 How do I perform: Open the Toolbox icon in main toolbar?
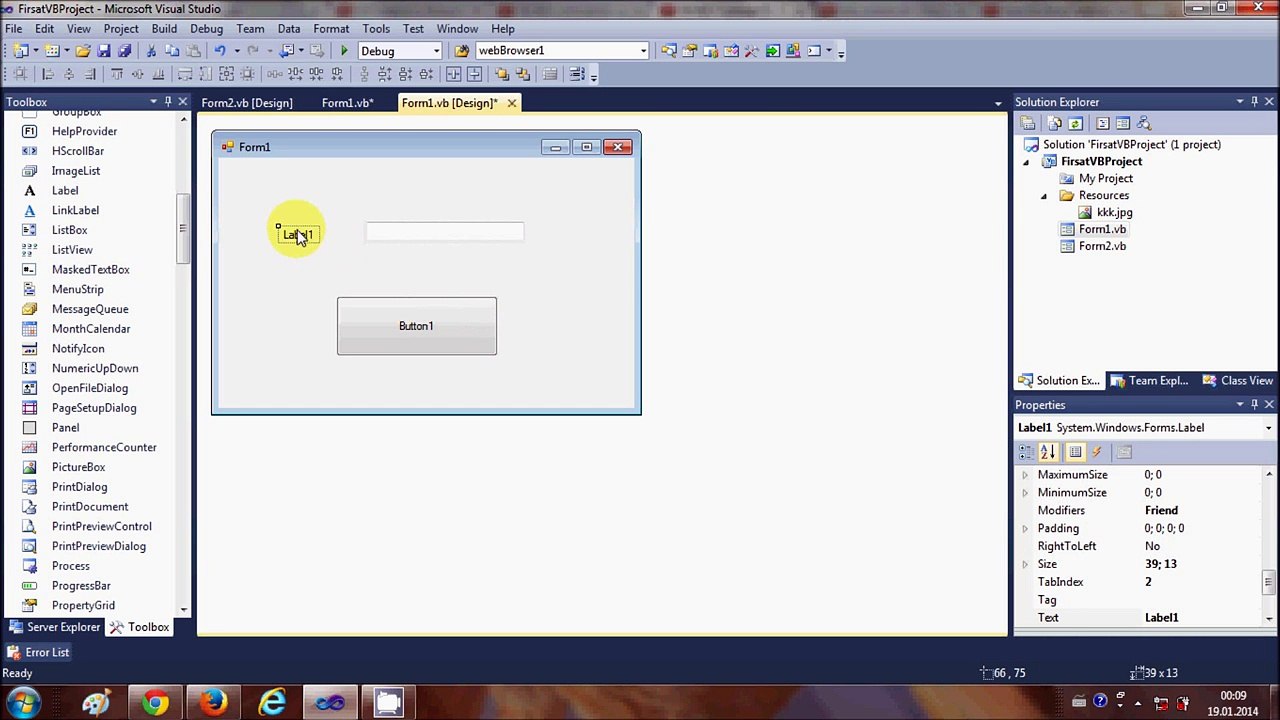point(751,51)
